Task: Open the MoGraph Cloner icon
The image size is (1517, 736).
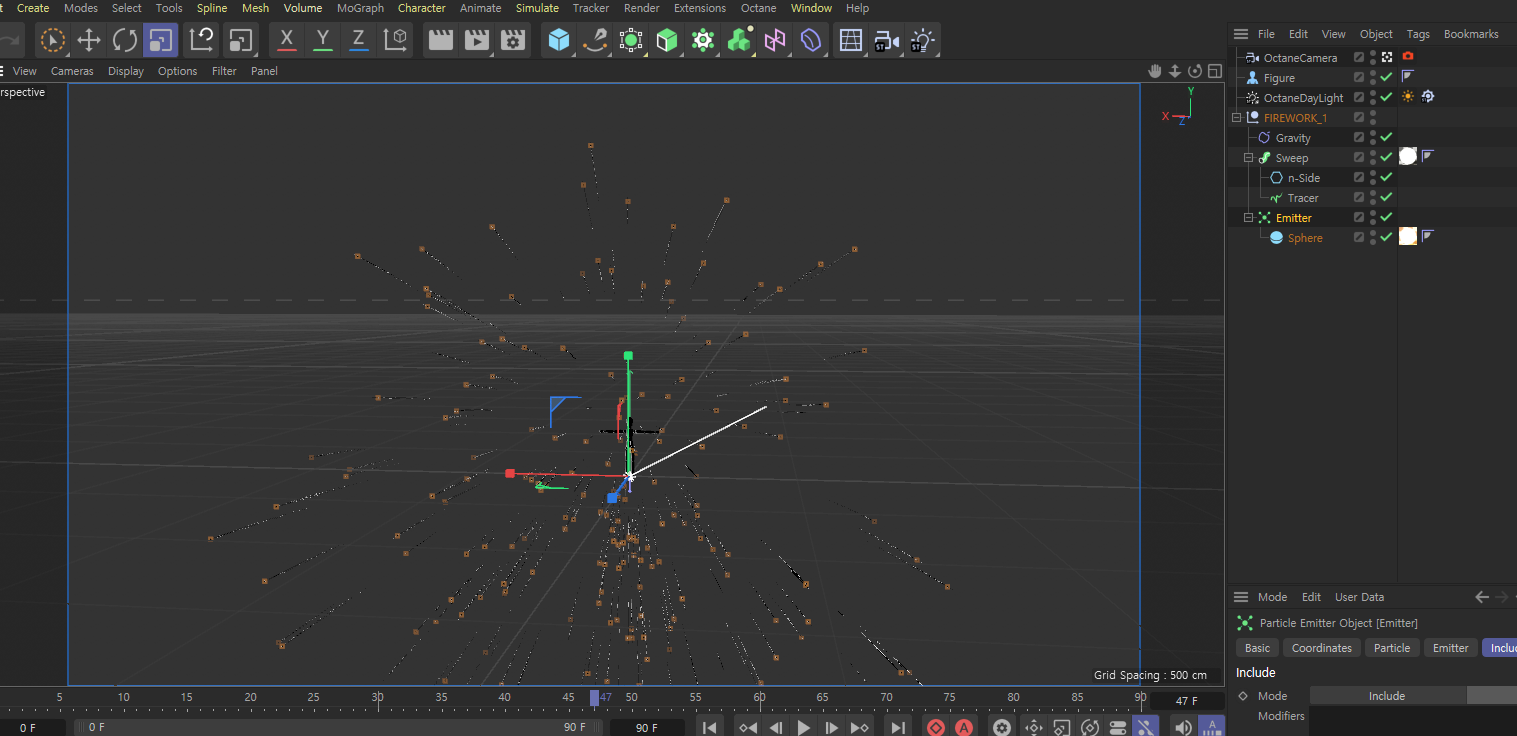Action: [x=703, y=40]
